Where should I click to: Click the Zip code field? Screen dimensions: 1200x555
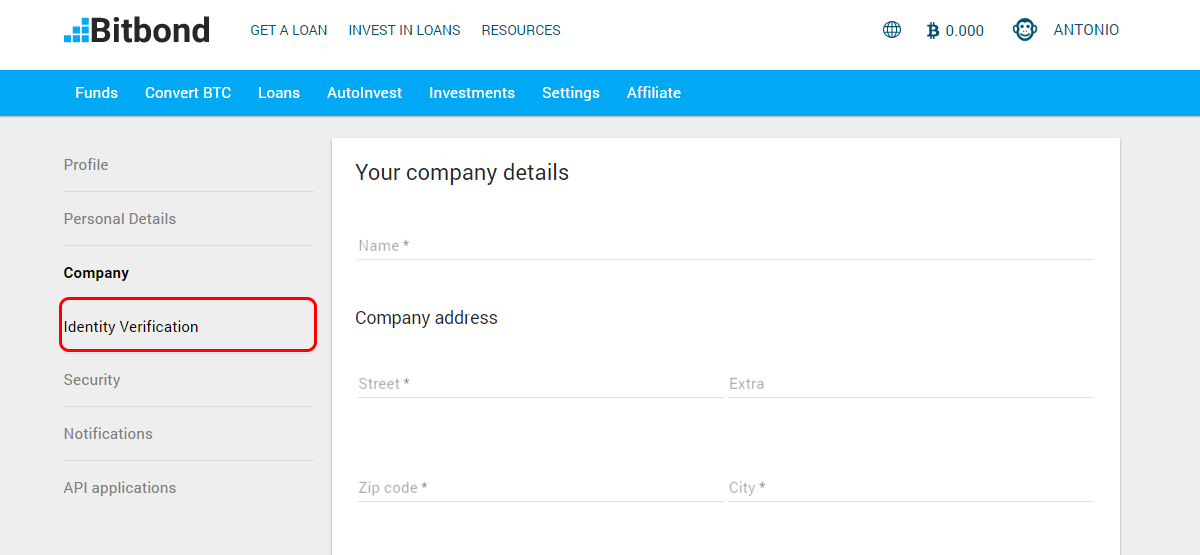click(x=540, y=487)
